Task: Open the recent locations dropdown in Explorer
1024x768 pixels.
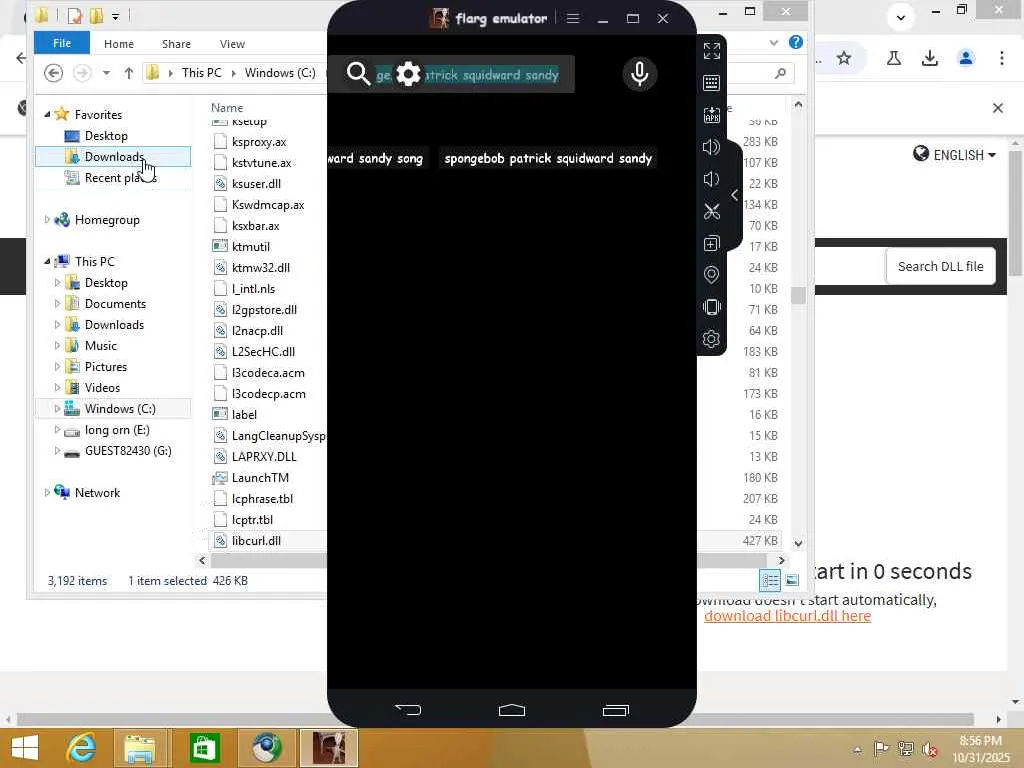Action: click(x=106, y=73)
